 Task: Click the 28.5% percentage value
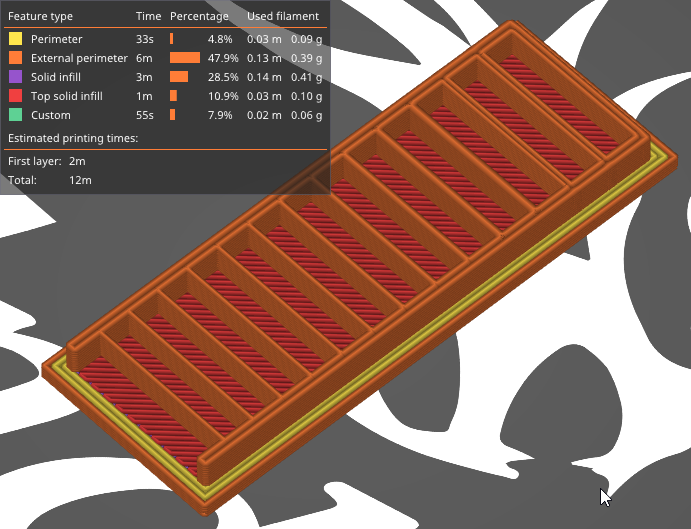click(223, 77)
